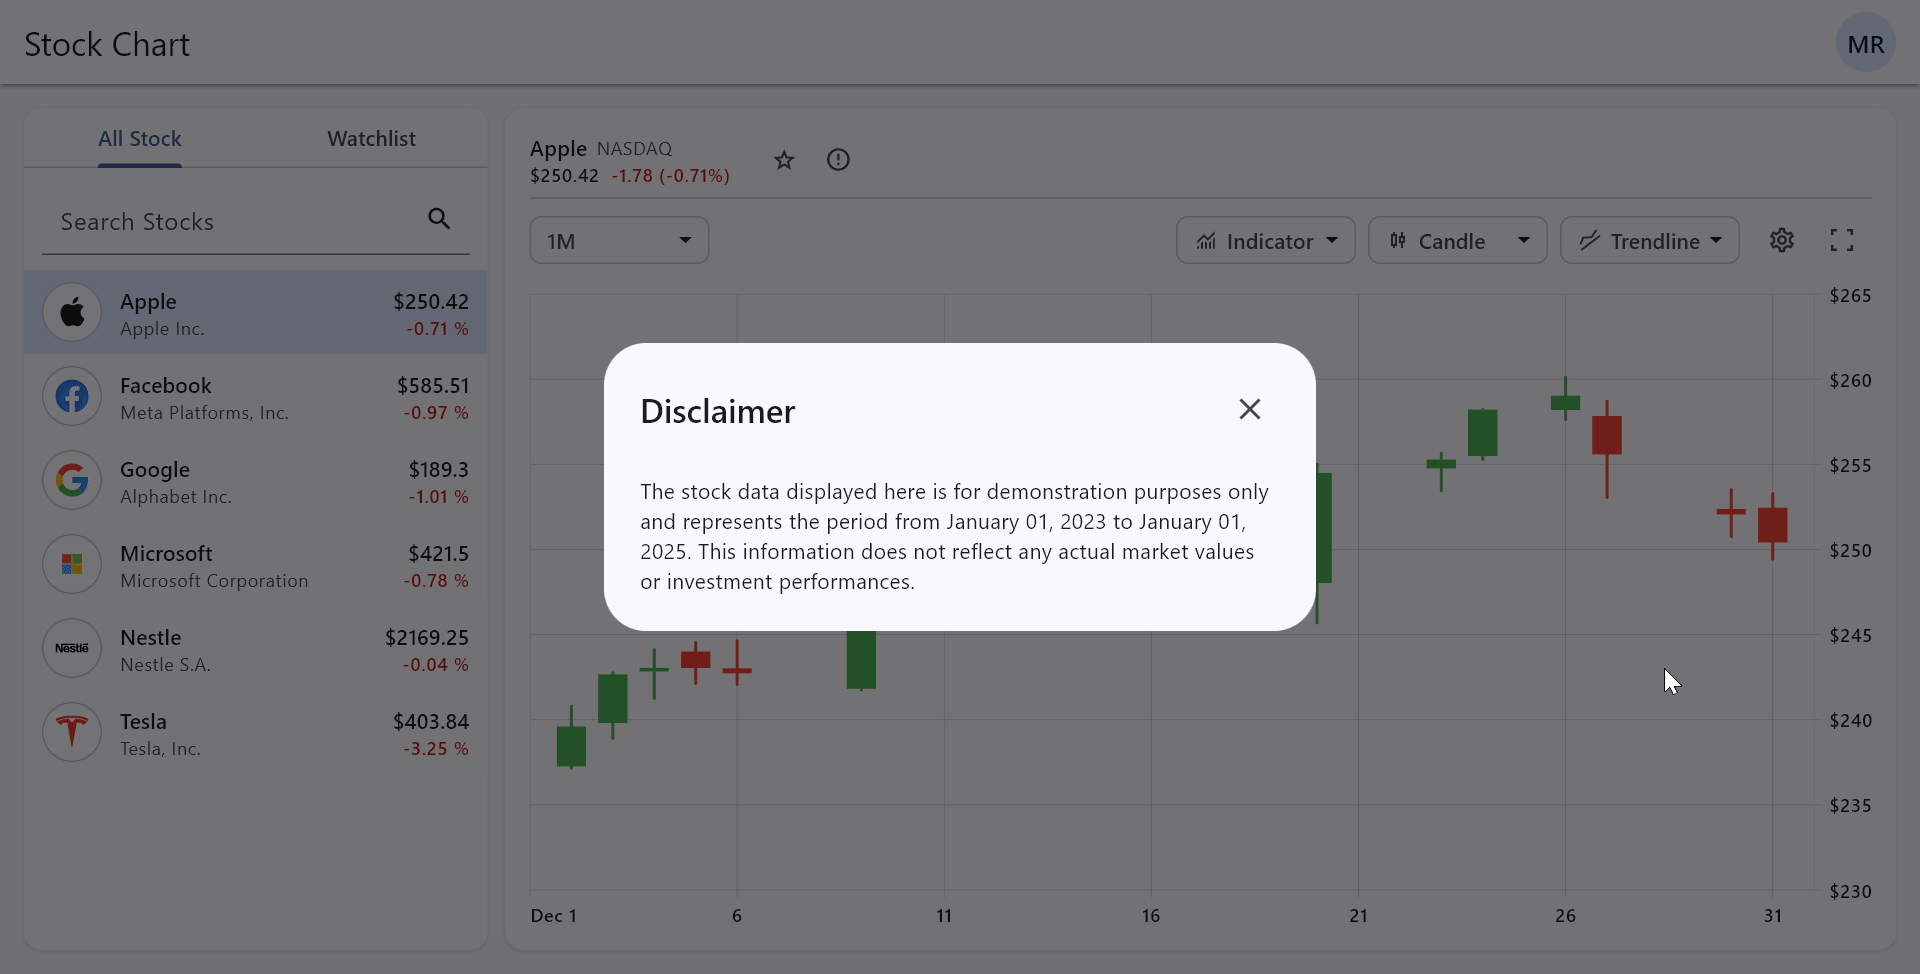Select Google from the stock list
Viewport: 1920px width, 974px height.
pos(255,480)
